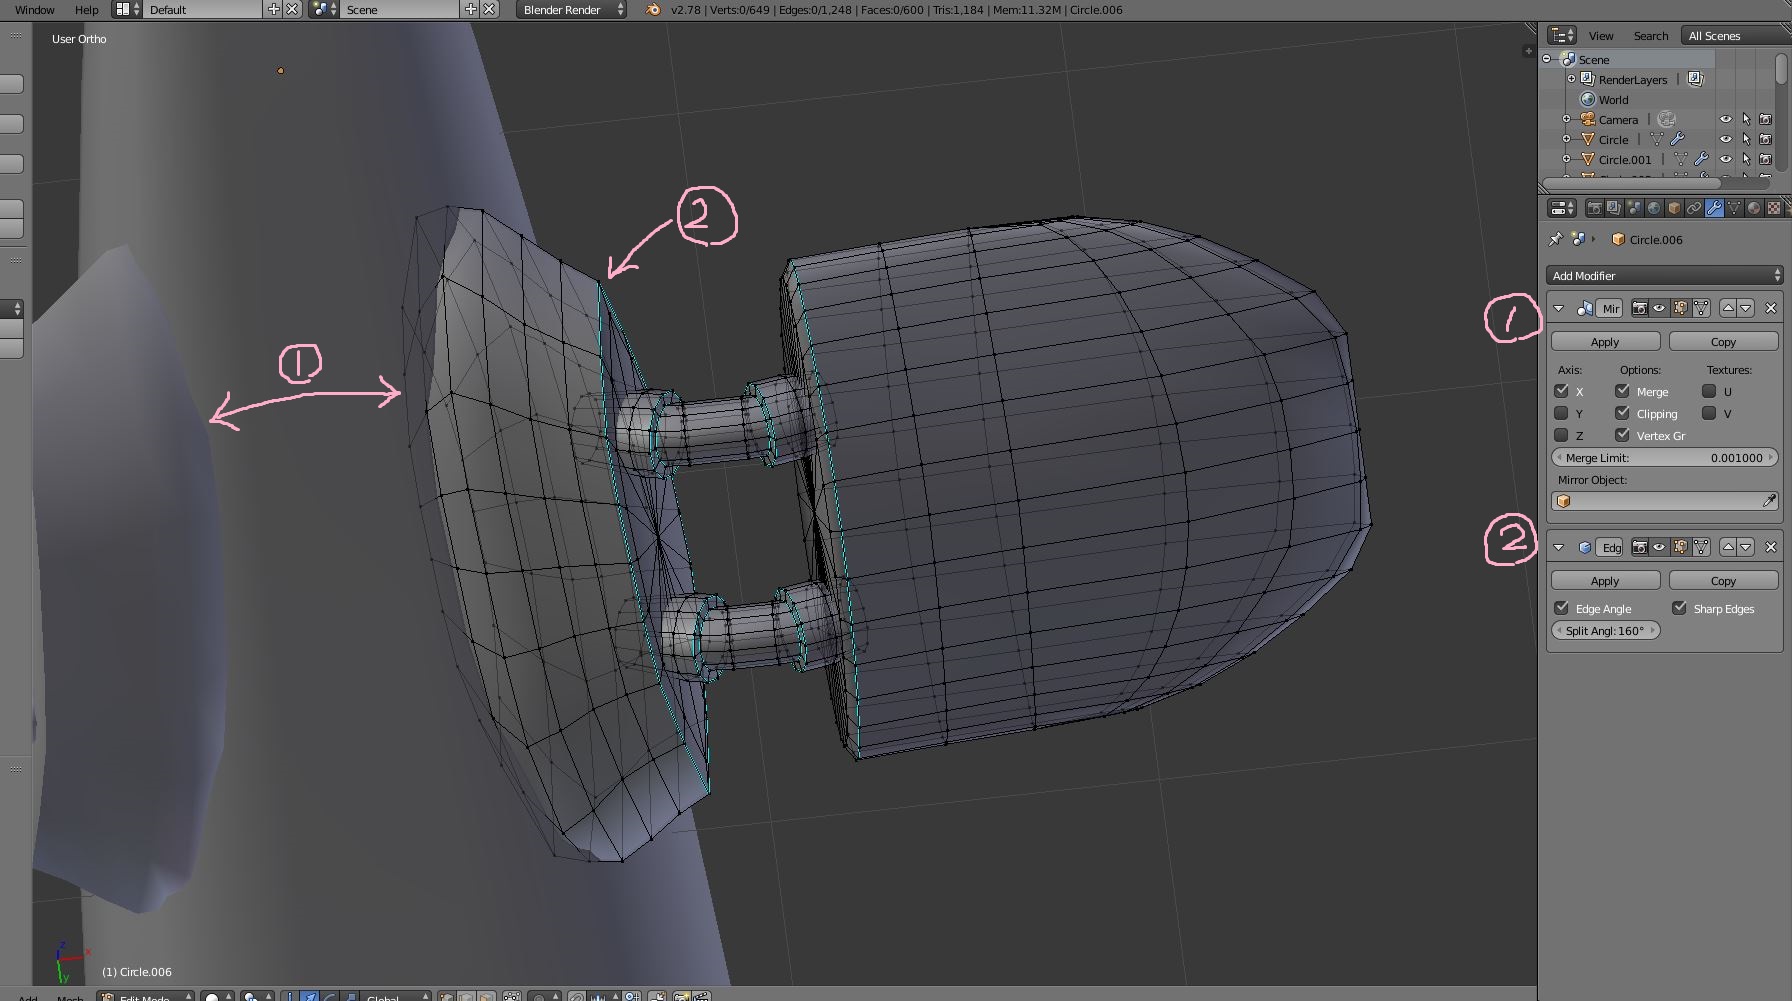Toggle Mirror modifier viewport visibility eye
This screenshot has height=1001, width=1792.
click(1659, 308)
